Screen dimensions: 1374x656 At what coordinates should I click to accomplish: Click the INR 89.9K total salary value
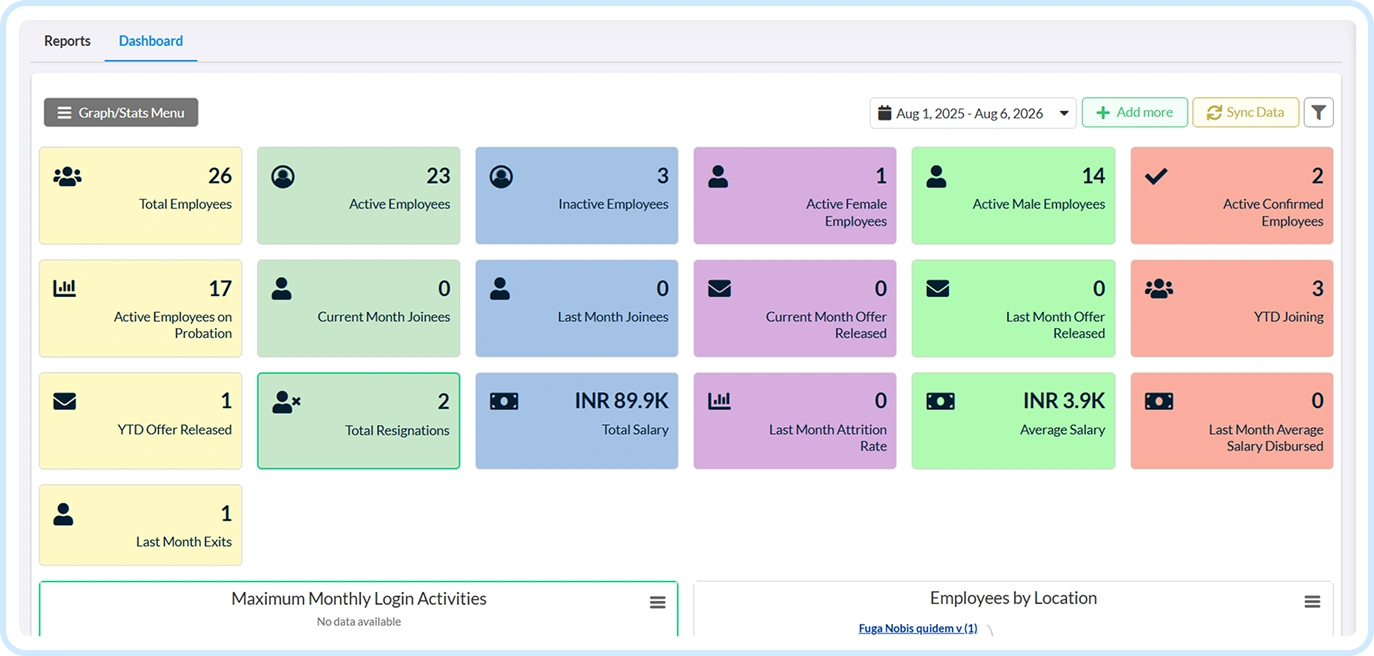coord(621,401)
